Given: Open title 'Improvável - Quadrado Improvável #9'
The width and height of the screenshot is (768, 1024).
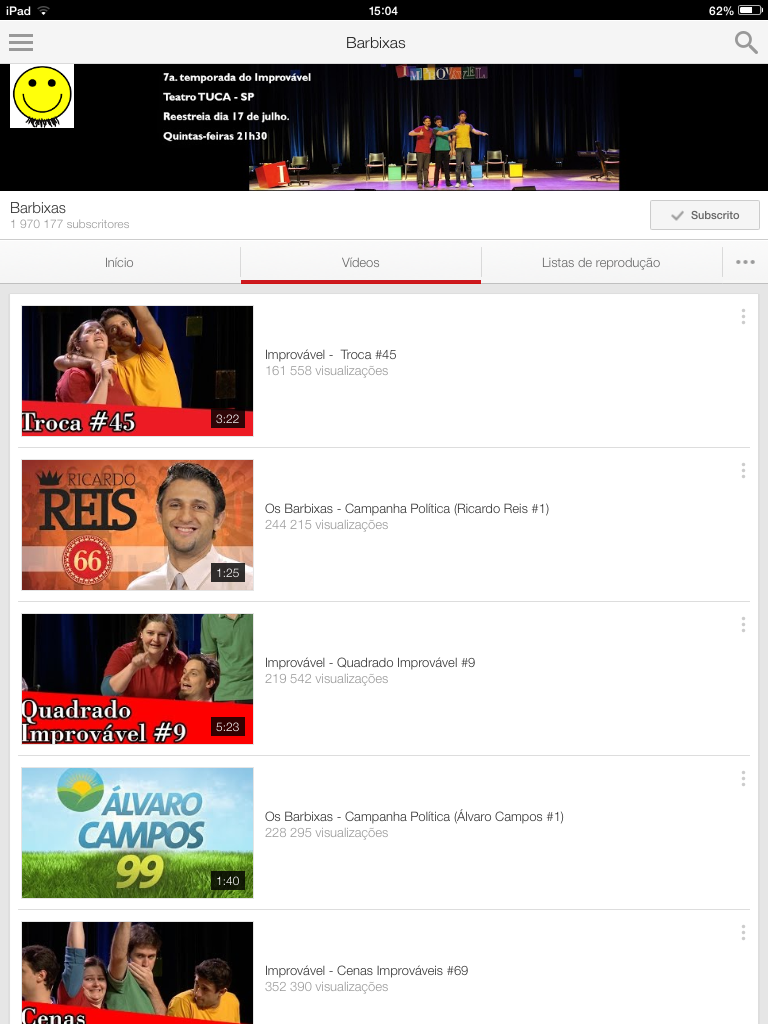Looking at the screenshot, I should click(x=370, y=663).
